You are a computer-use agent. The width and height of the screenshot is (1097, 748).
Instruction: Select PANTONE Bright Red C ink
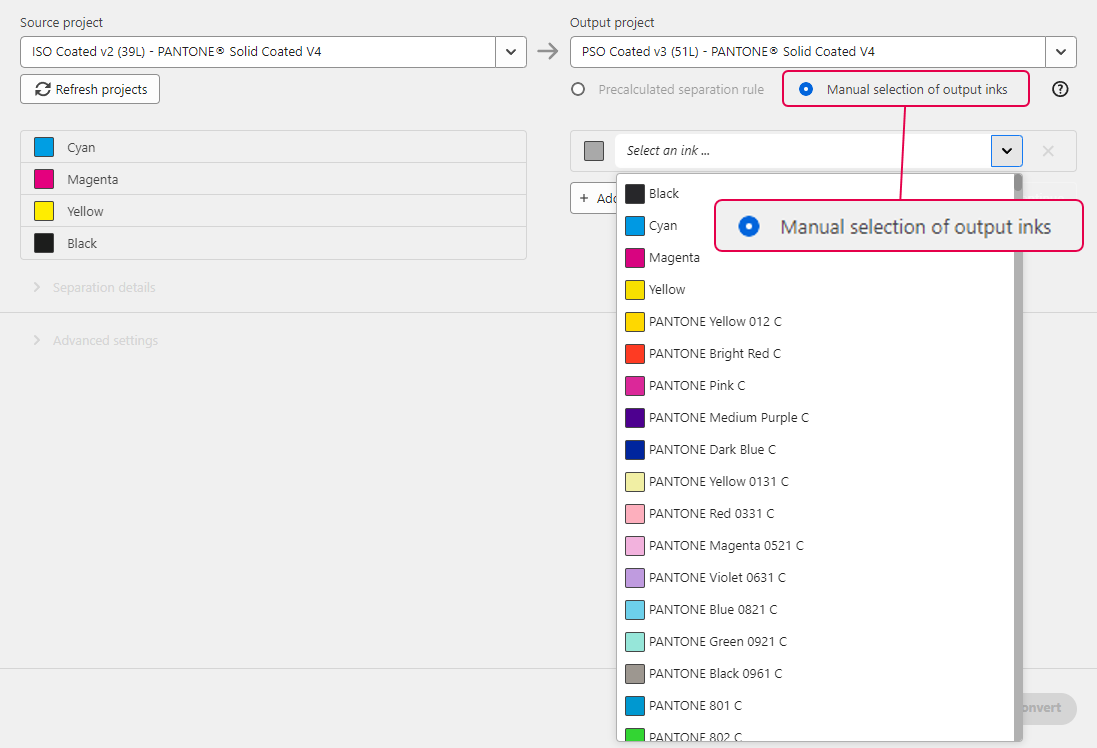(816, 354)
